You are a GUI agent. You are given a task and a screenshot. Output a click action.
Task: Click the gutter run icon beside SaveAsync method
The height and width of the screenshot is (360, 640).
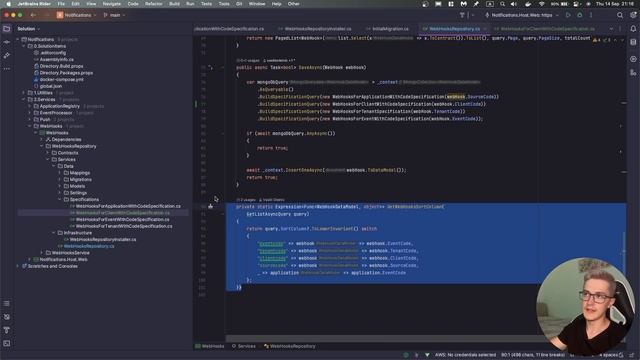click(211, 67)
